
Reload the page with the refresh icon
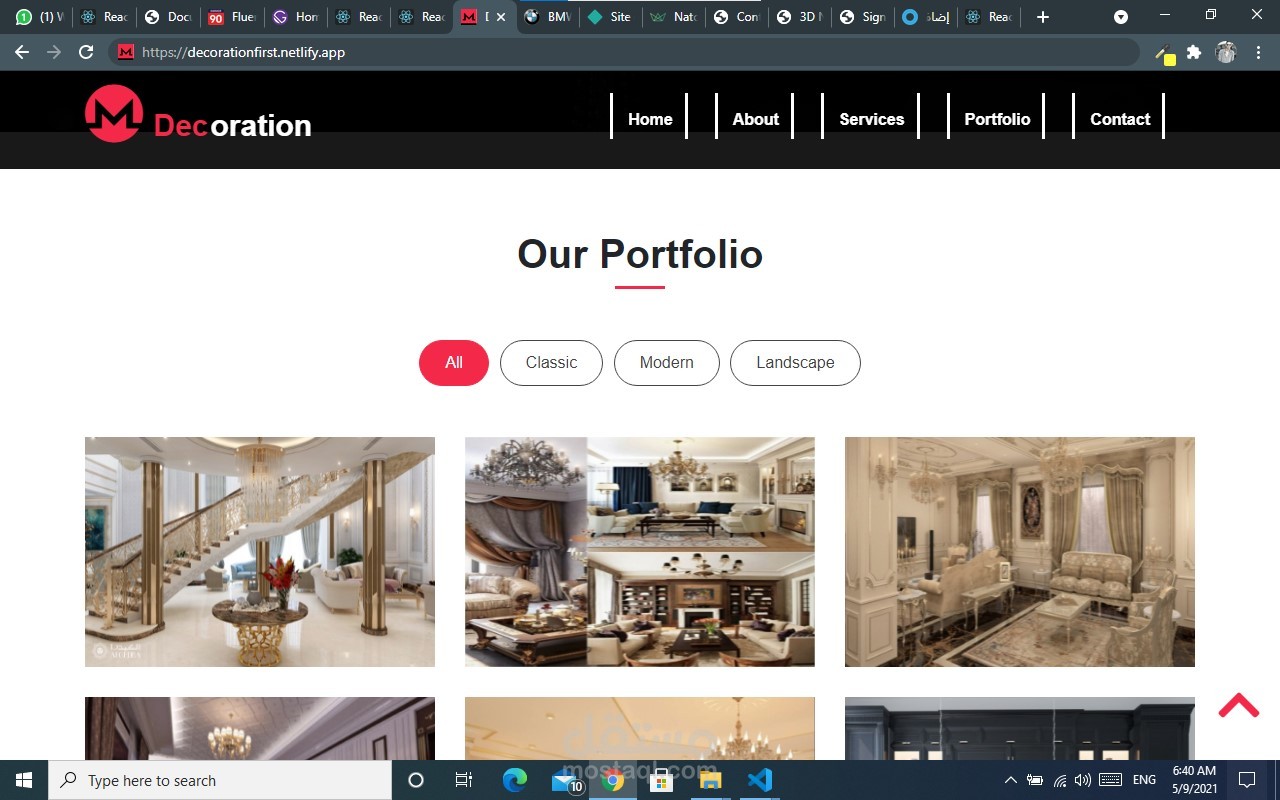[86, 52]
